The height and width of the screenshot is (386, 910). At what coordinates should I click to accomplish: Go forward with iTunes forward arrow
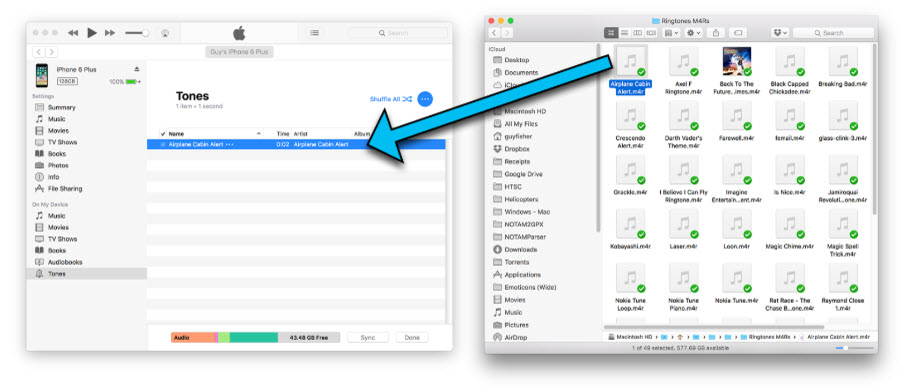tap(51, 52)
